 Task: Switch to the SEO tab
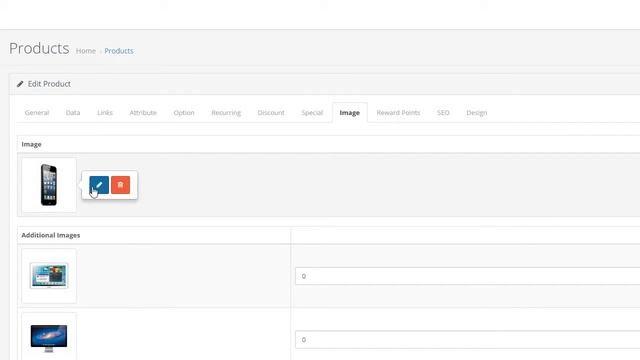[x=443, y=113]
